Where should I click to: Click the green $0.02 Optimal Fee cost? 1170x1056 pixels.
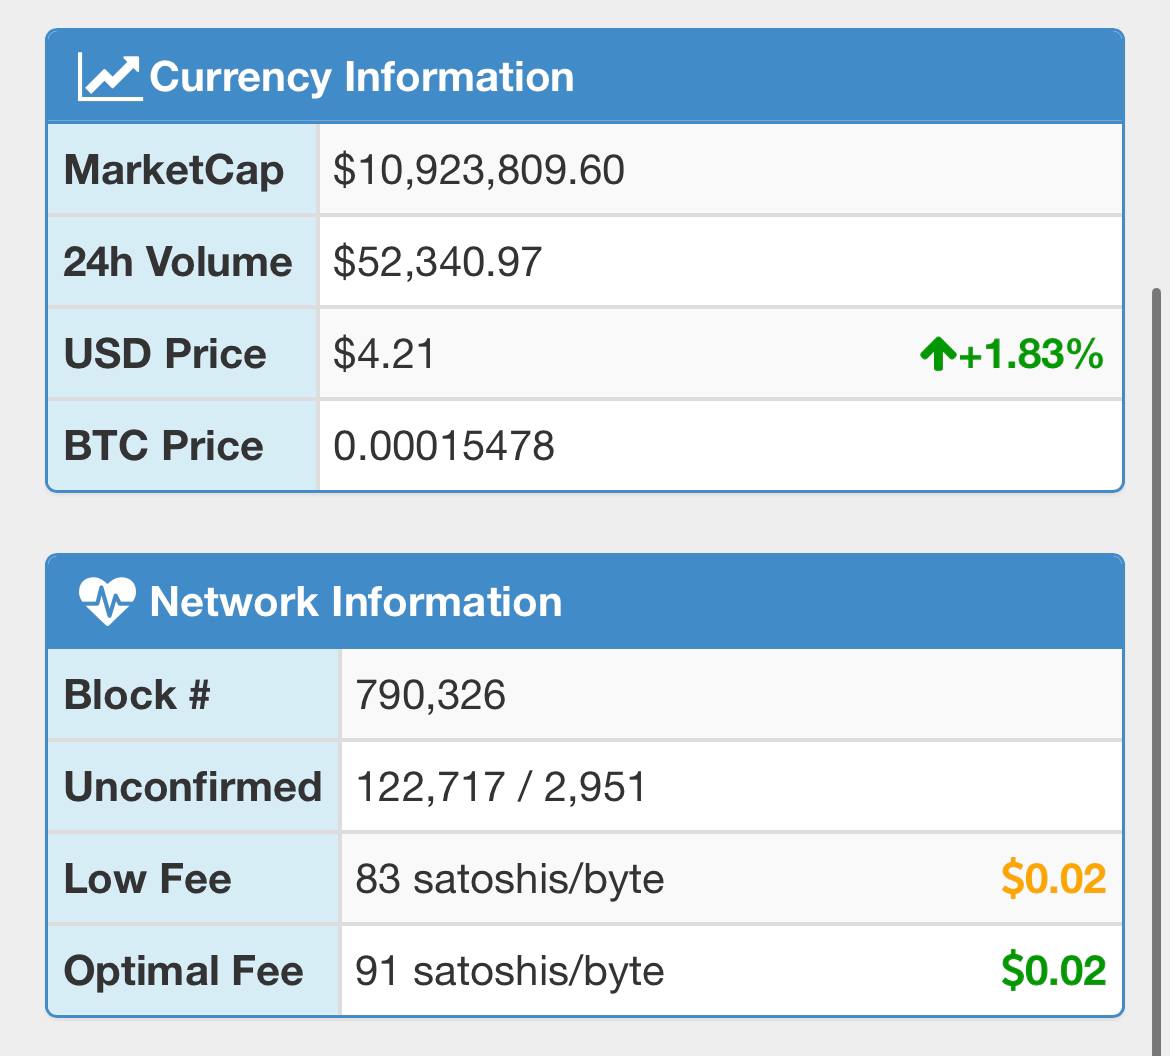click(1053, 970)
